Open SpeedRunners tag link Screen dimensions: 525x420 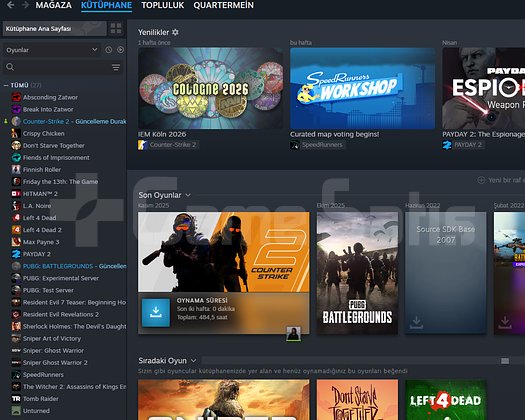tap(322, 145)
